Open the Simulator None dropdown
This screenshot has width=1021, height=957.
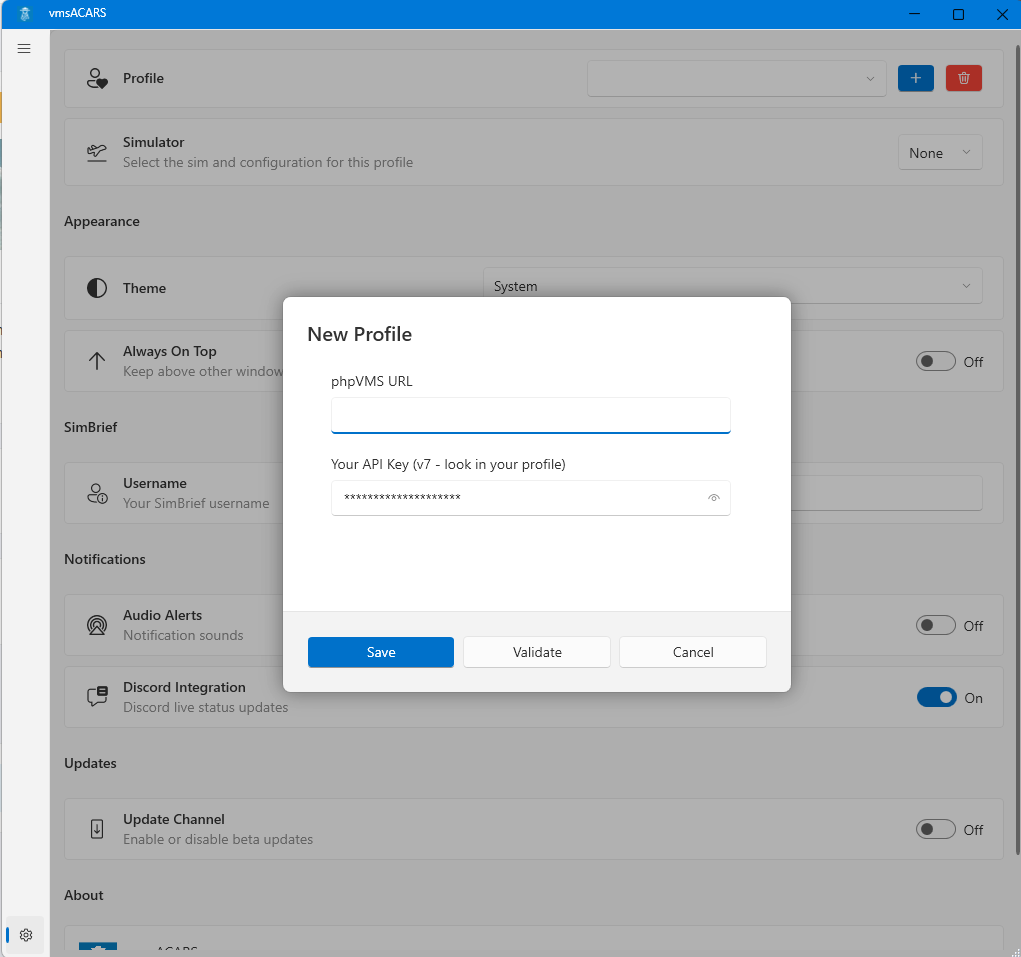(939, 153)
